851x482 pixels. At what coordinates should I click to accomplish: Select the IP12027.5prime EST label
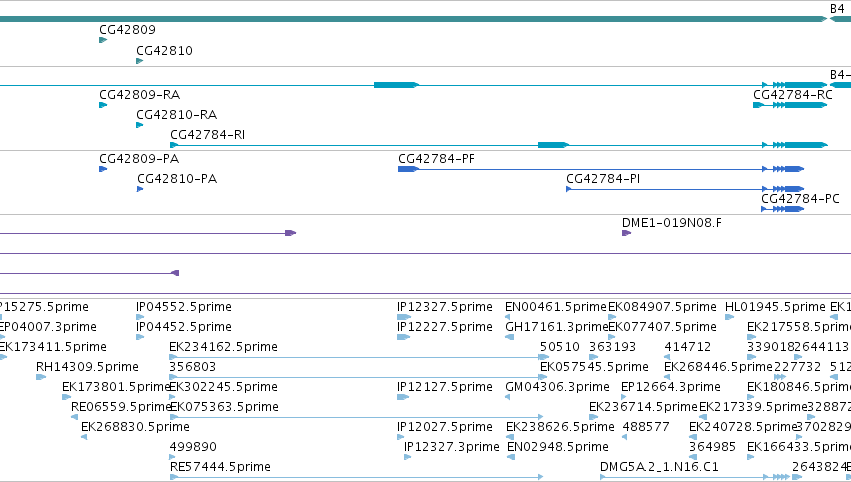pos(445,427)
